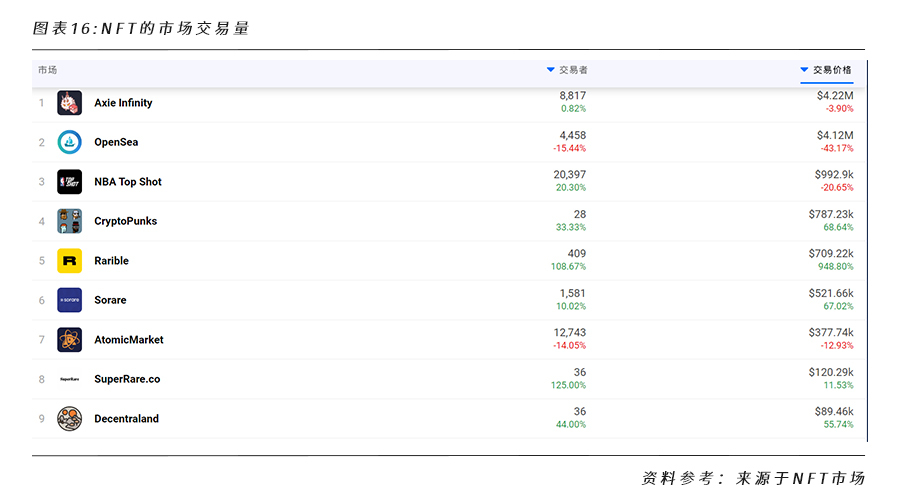
Task: Select the 交易价格 header label
Action: [x=832, y=70]
